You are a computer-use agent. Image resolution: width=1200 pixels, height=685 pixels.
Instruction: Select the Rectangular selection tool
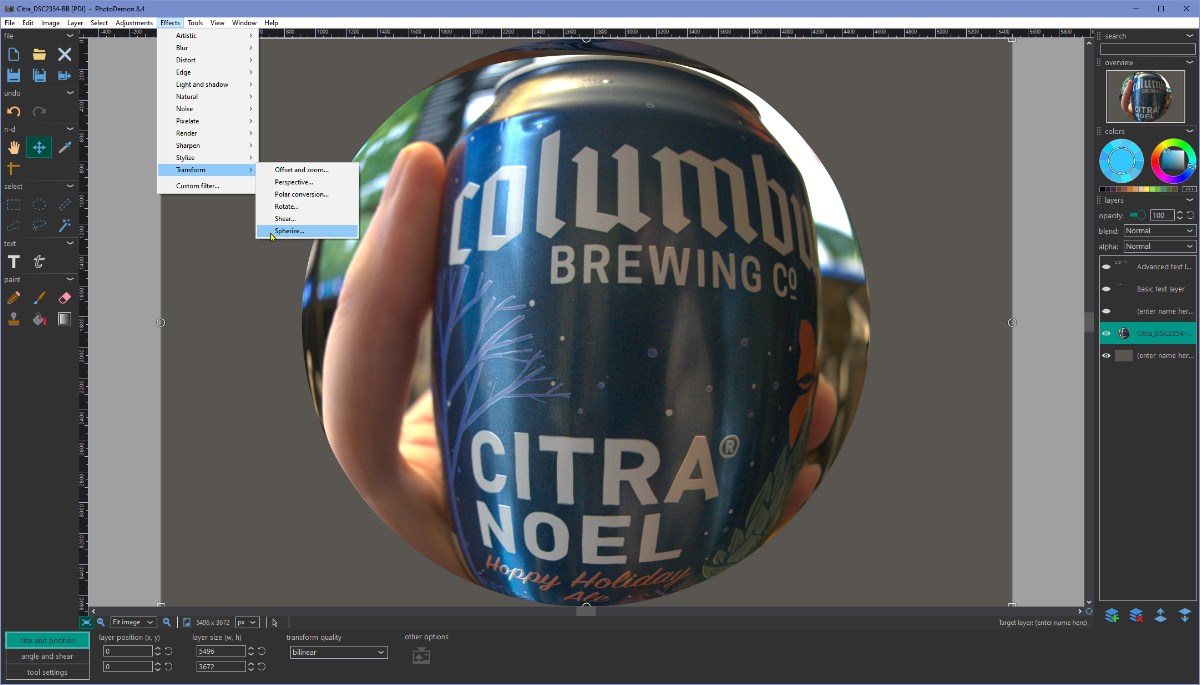tap(14, 204)
